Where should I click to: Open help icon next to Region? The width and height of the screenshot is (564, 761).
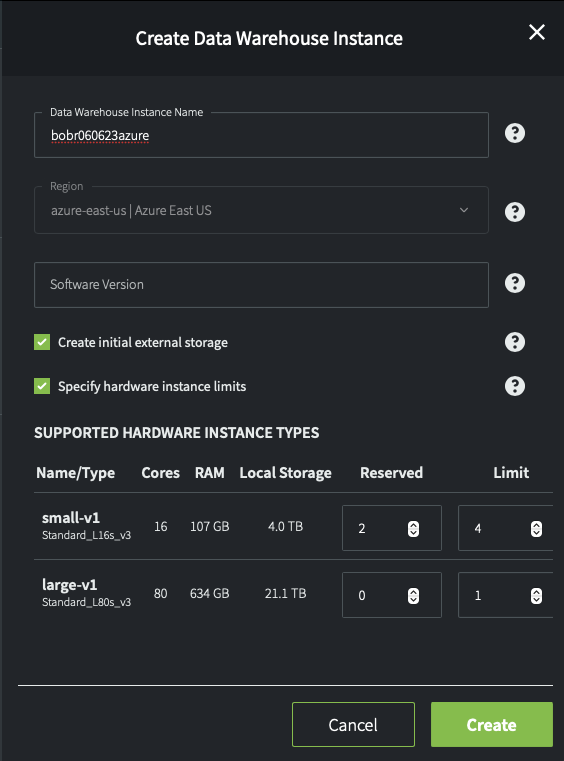[x=514, y=212]
